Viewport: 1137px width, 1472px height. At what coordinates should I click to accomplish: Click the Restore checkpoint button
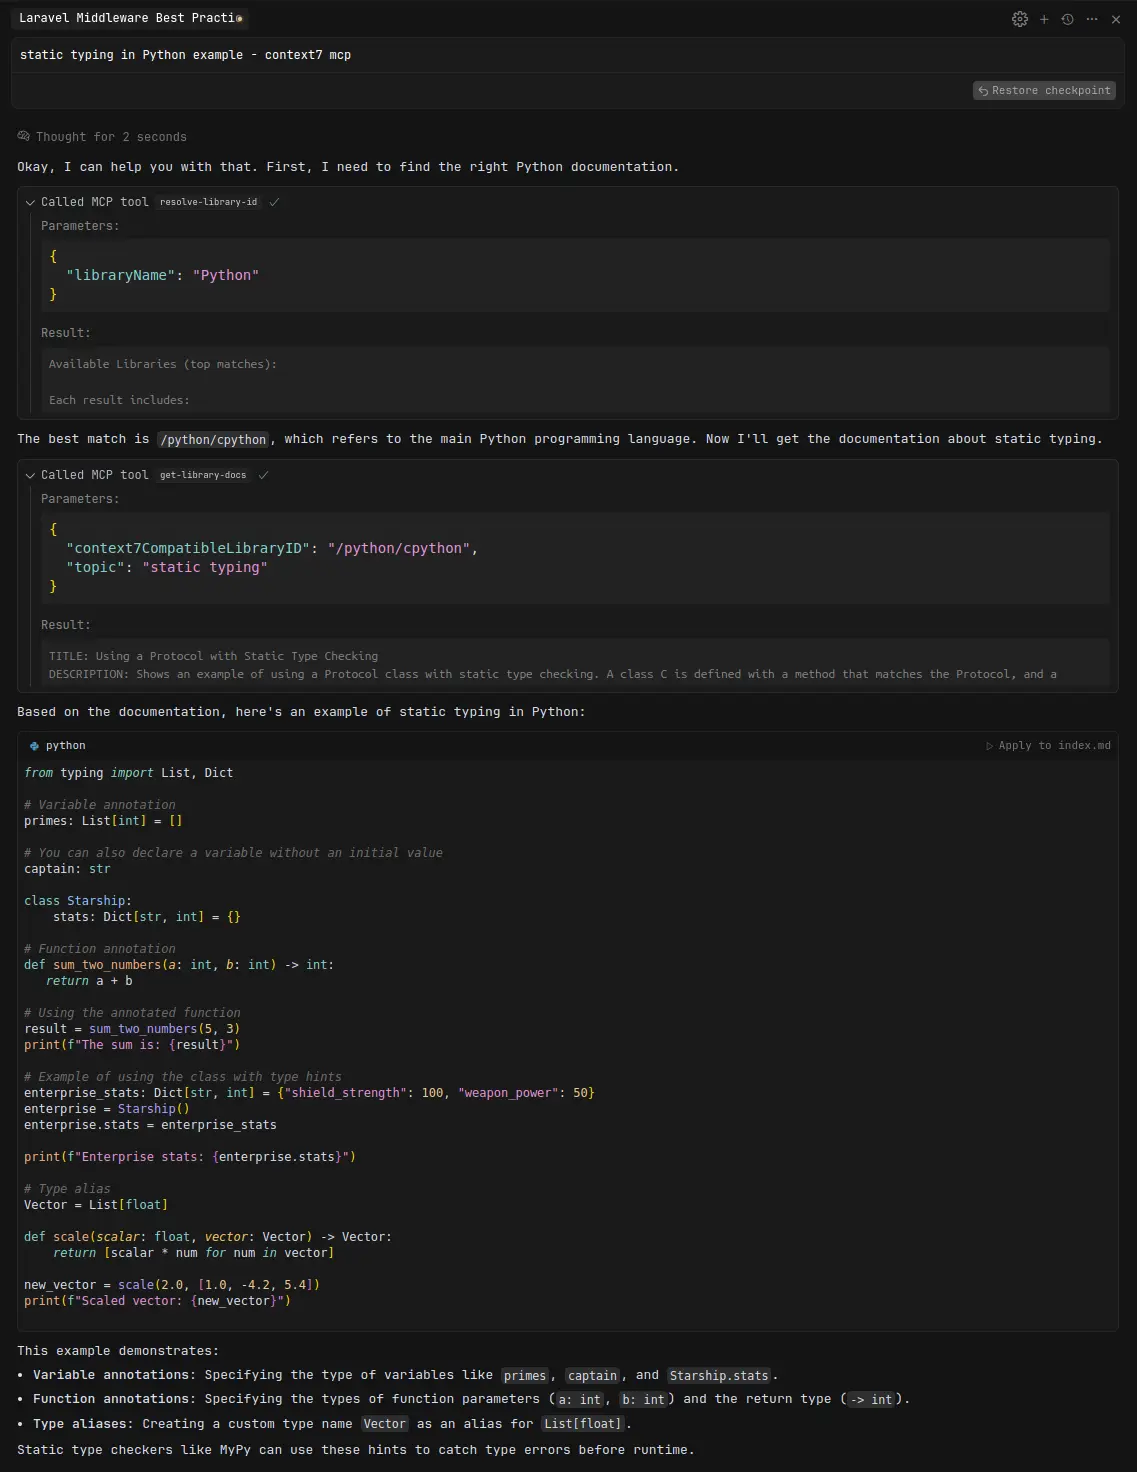tap(1044, 90)
